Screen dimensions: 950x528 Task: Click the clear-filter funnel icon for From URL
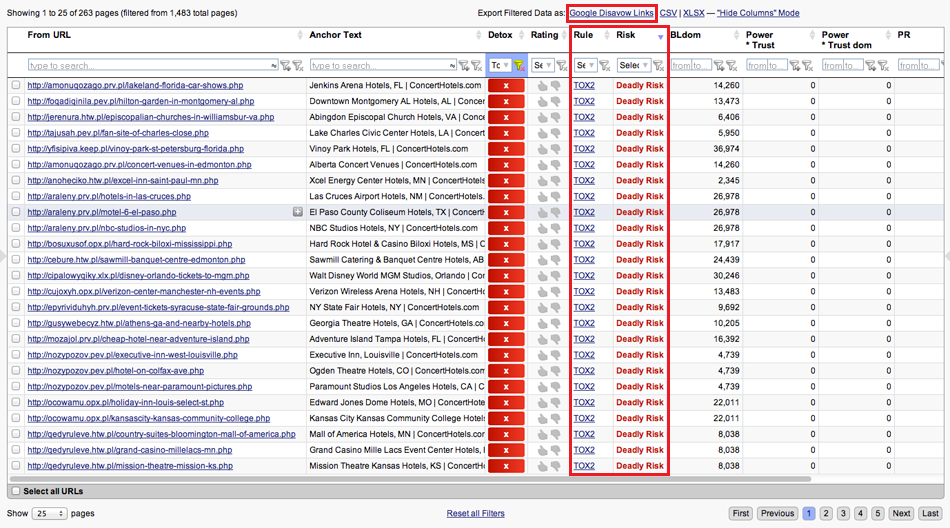point(297,65)
